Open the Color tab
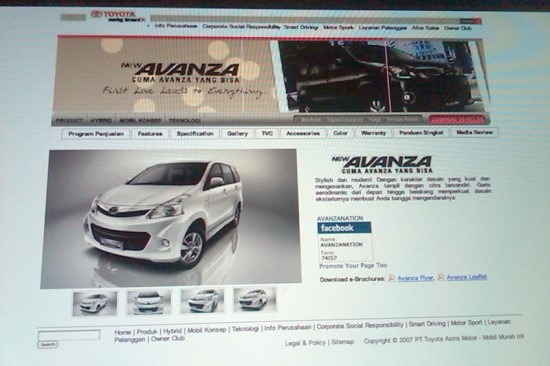Image resolution: width=550 pixels, height=366 pixels. (x=340, y=133)
